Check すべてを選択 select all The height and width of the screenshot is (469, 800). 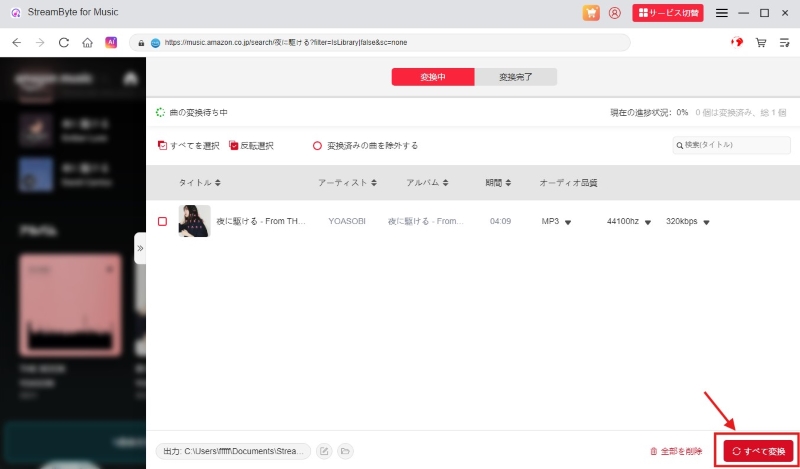coord(188,146)
